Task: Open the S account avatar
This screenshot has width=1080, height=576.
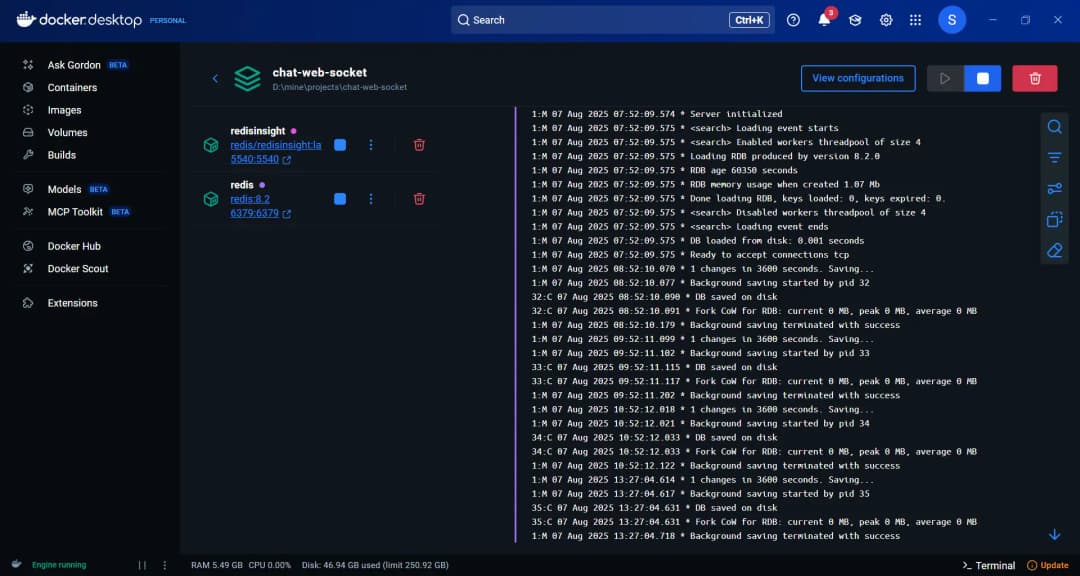Action: (x=952, y=20)
